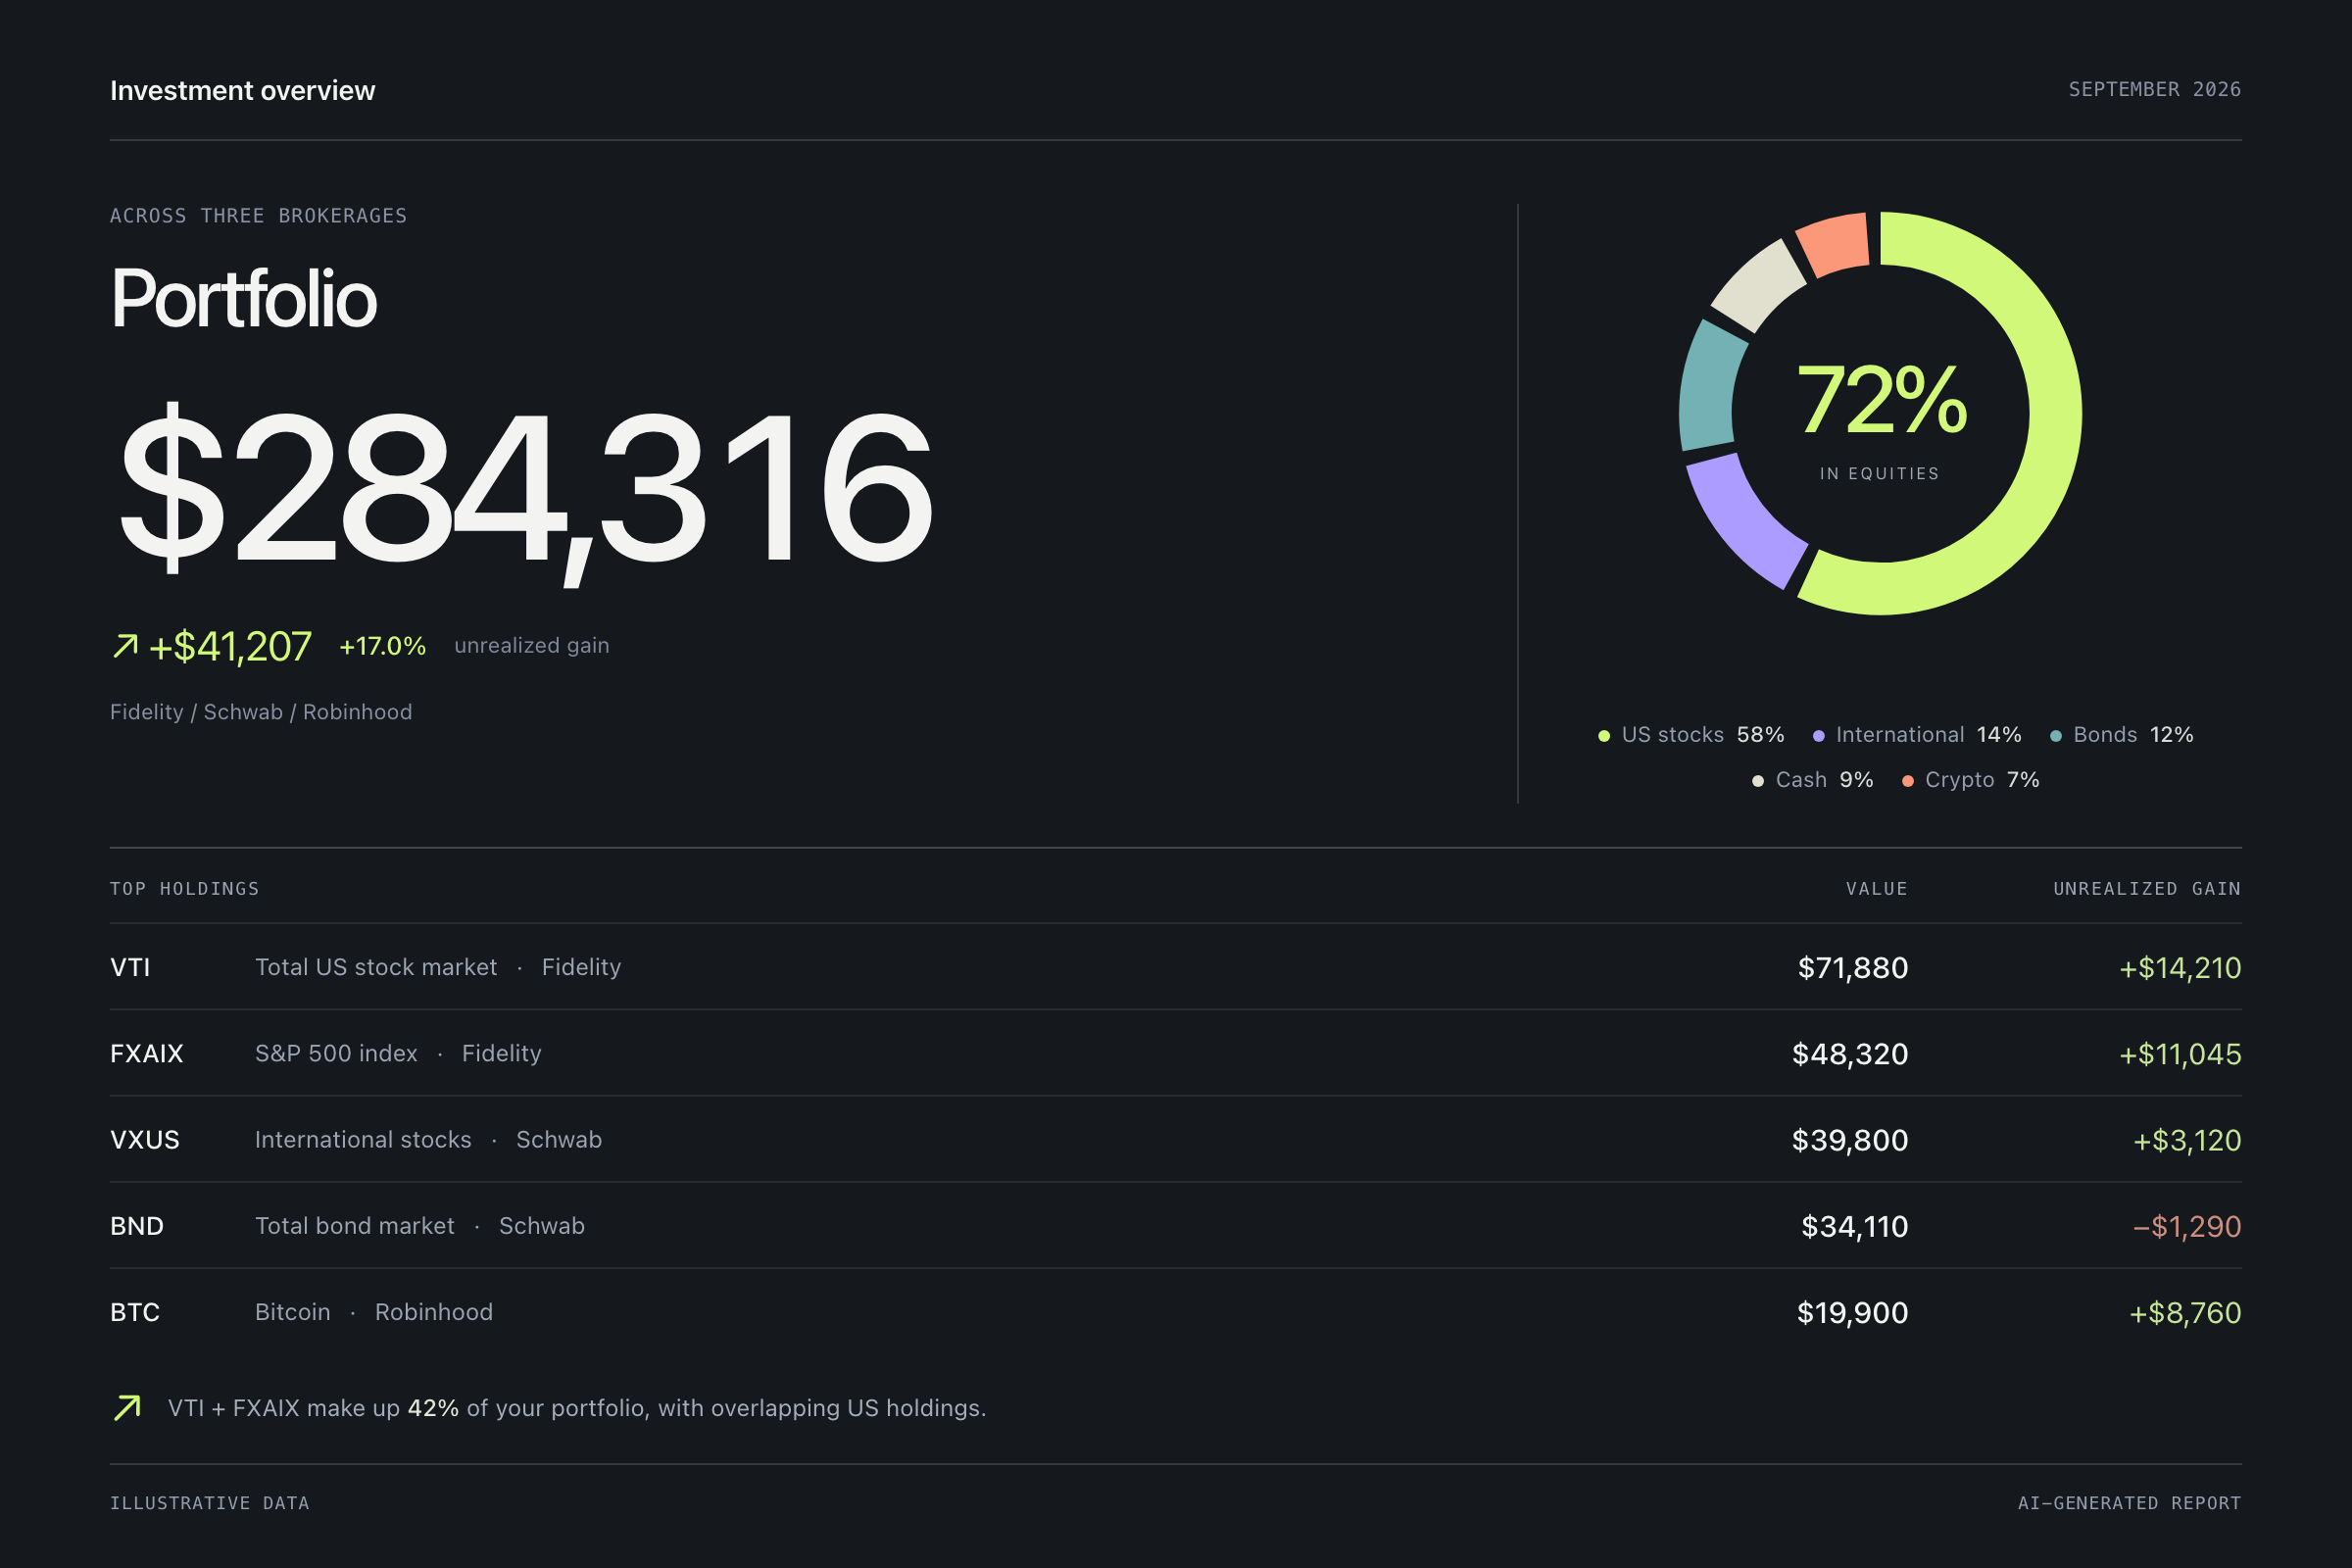Select the orange donut chart segment
This screenshot has height=1568, width=2352.
pos(1834,243)
